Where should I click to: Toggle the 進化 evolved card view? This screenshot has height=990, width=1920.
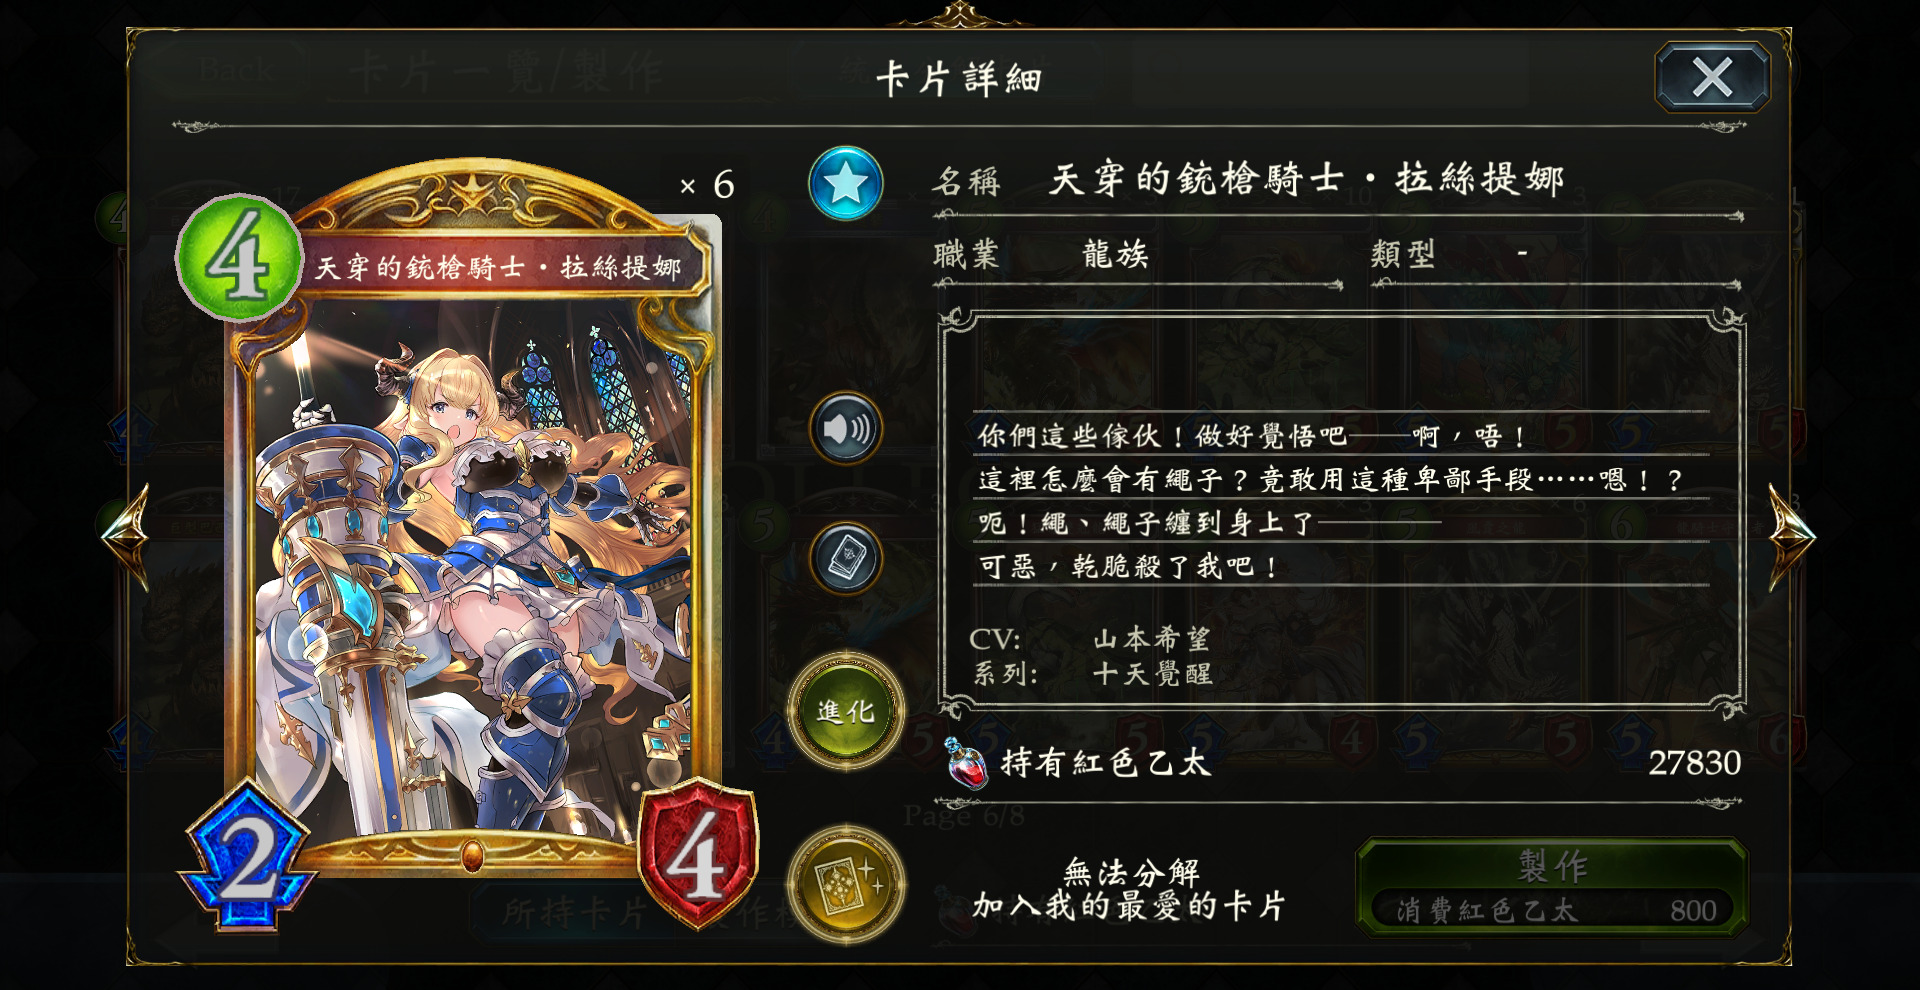pos(846,711)
